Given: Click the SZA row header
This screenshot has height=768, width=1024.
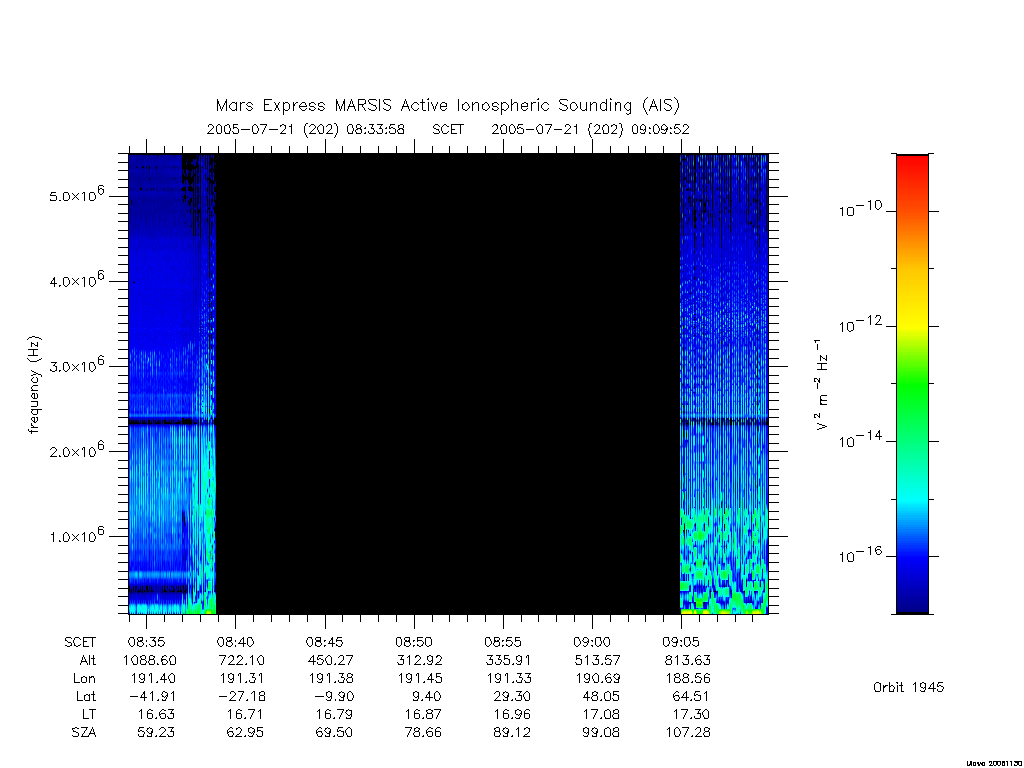Looking at the screenshot, I should (84, 733).
